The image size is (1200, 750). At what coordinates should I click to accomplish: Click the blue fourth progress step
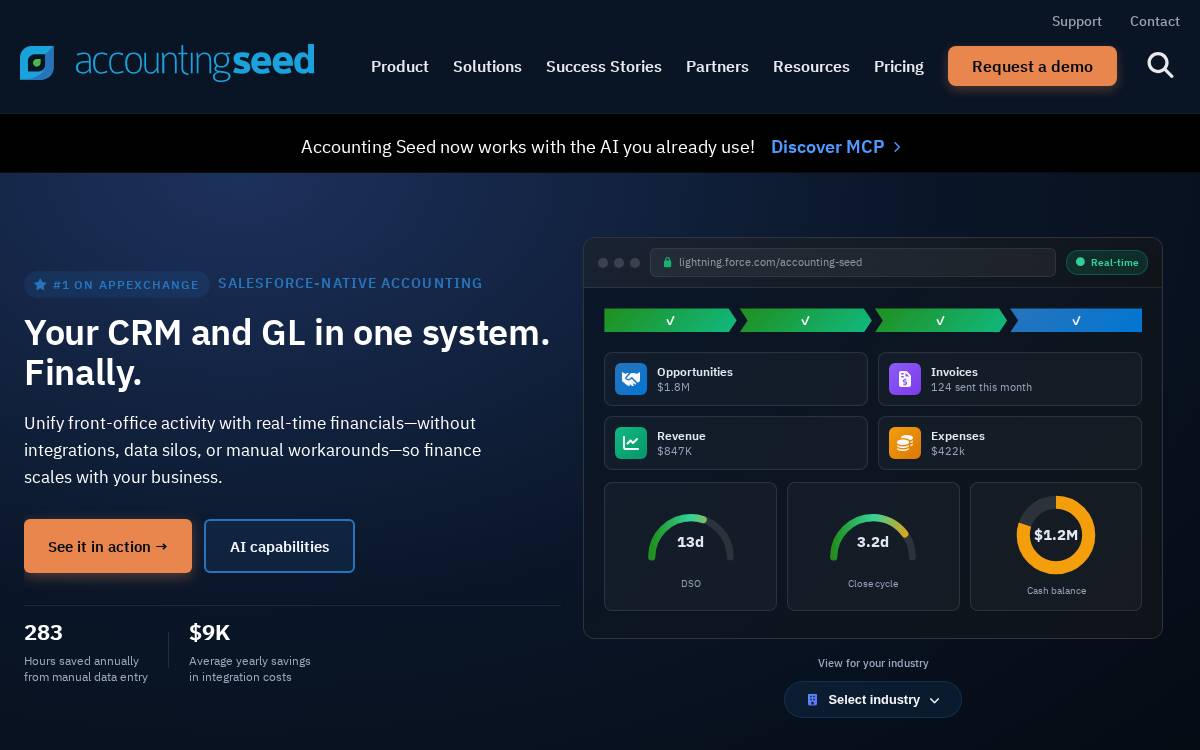(1076, 320)
